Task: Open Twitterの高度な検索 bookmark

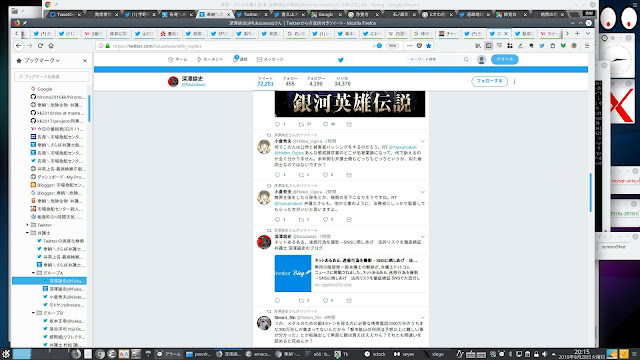Action: coord(60,241)
